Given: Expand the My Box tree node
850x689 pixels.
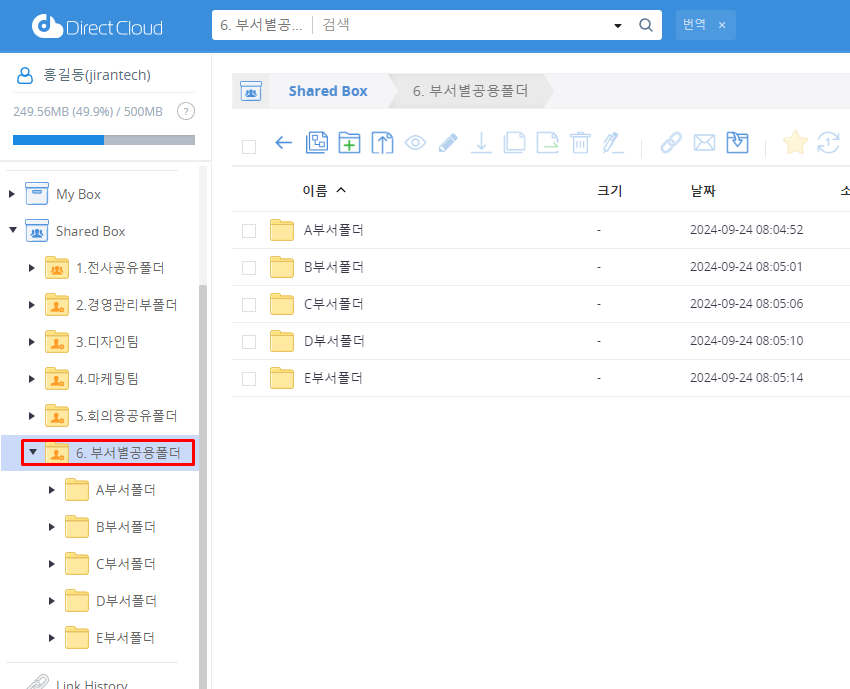Looking at the screenshot, I should point(13,194).
